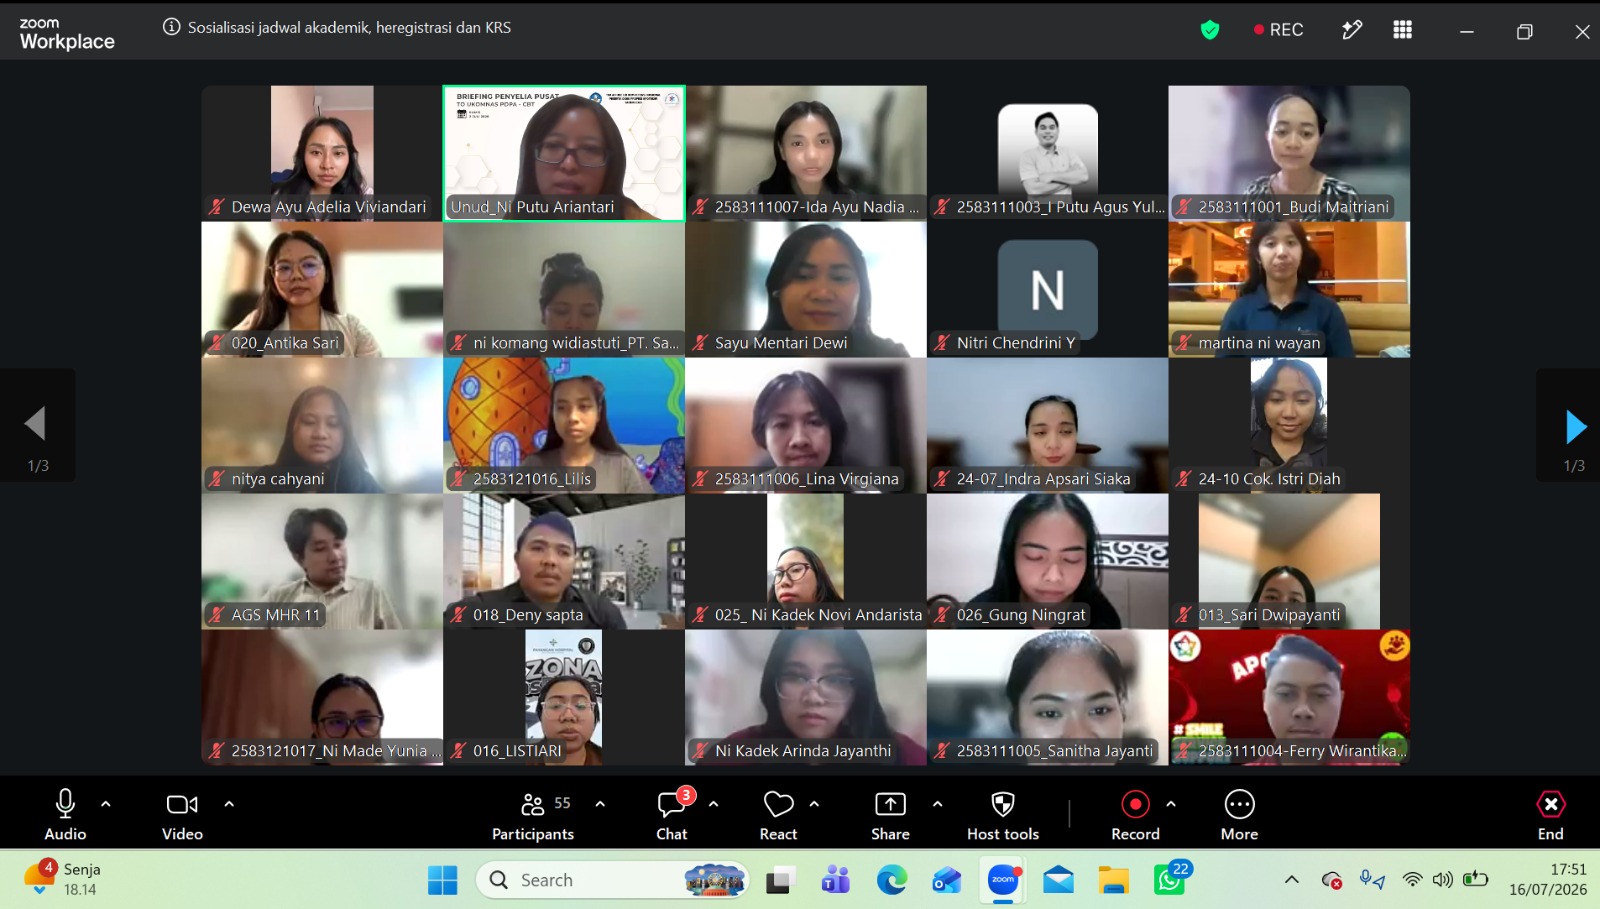Start screen Share

point(890,815)
